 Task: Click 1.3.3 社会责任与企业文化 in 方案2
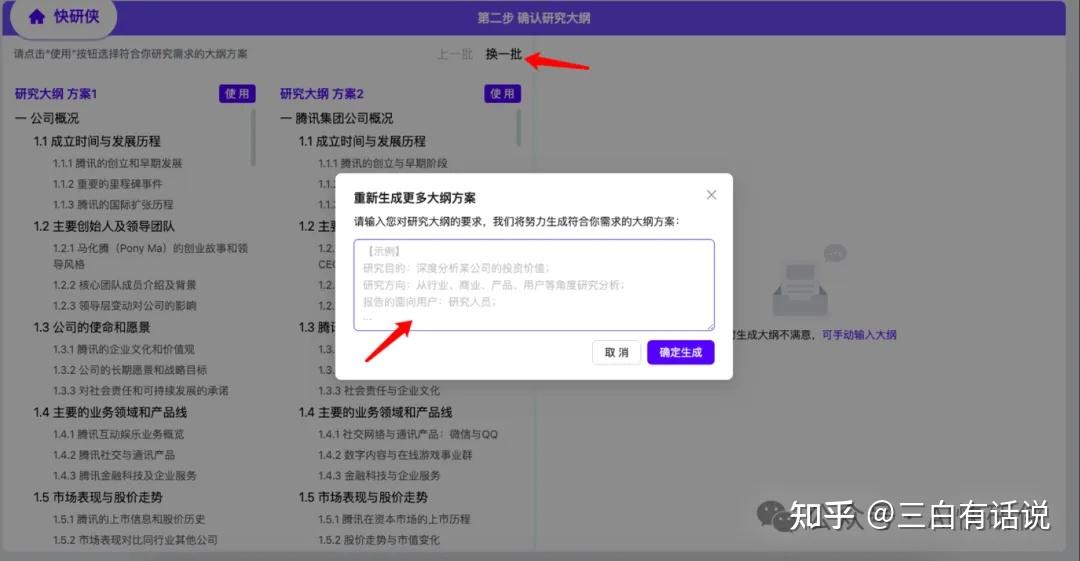coord(379,391)
